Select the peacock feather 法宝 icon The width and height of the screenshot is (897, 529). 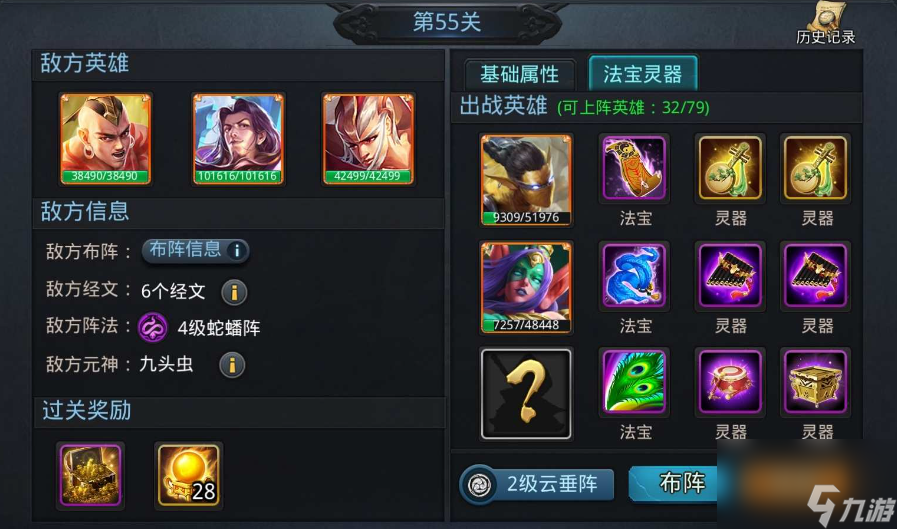coord(634,382)
